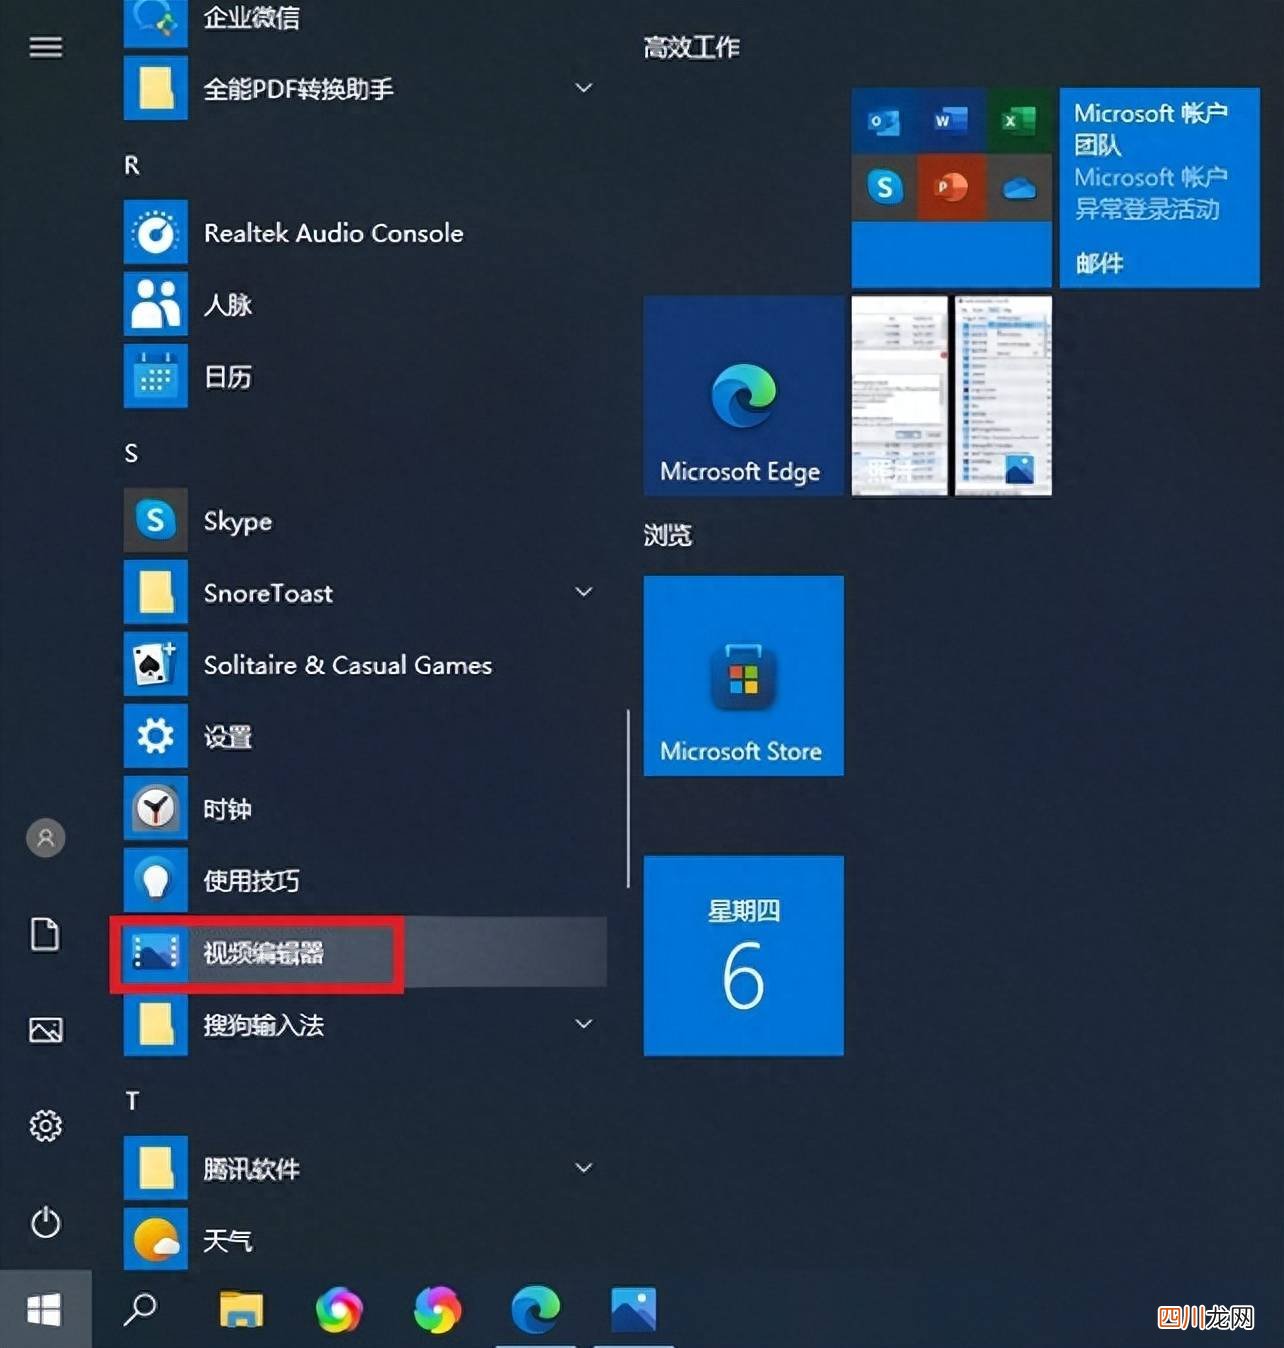Image resolution: width=1284 pixels, height=1348 pixels.
Task: Click the Solitaire & Casual Games label
Action: 347,665
